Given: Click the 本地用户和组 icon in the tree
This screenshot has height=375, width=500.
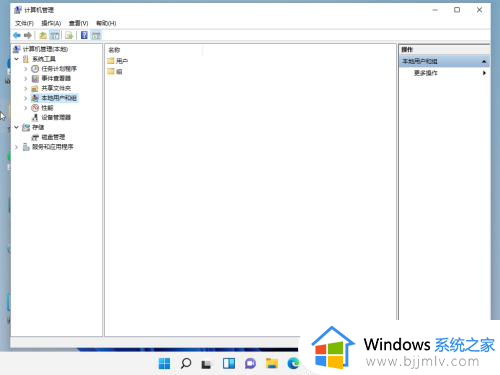Looking at the screenshot, I should point(35,98).
